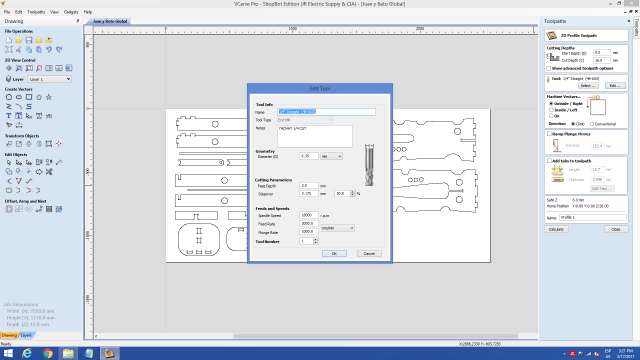Open the feed rate units dropdown
640x360 pixels.
(337, 228)
